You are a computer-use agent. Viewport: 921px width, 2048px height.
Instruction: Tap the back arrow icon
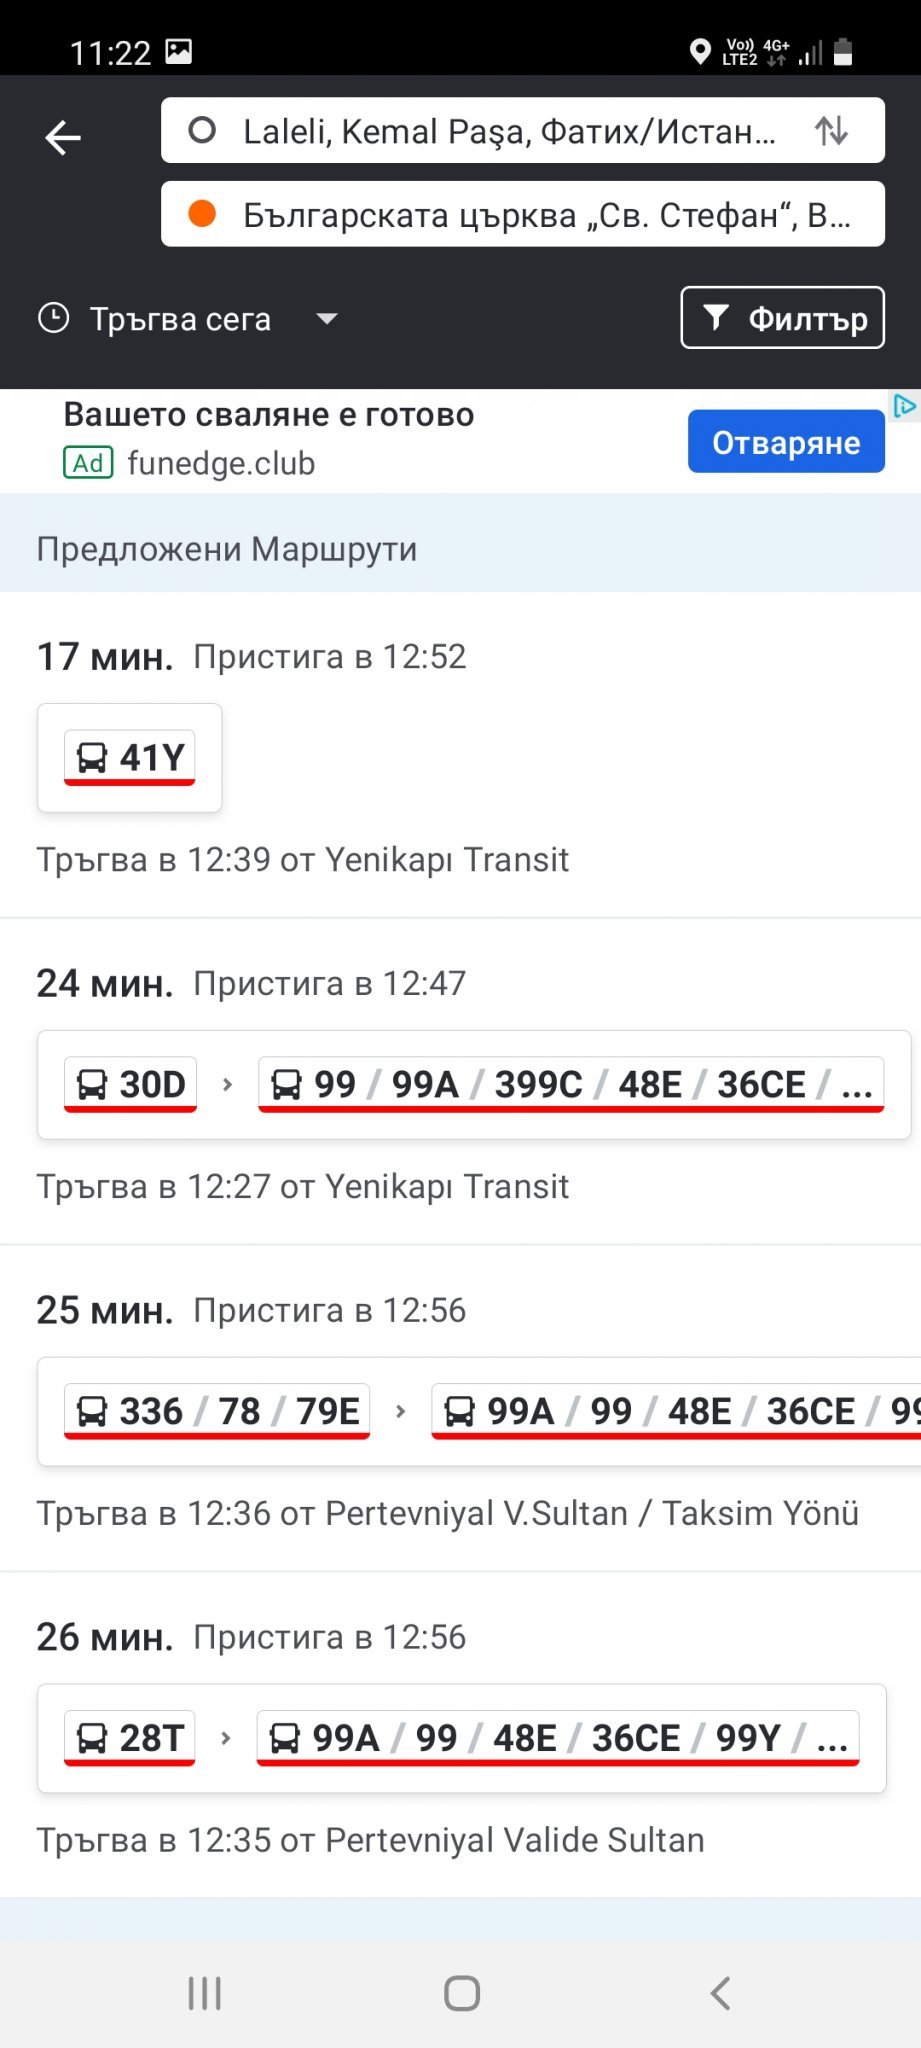[63, 137]
